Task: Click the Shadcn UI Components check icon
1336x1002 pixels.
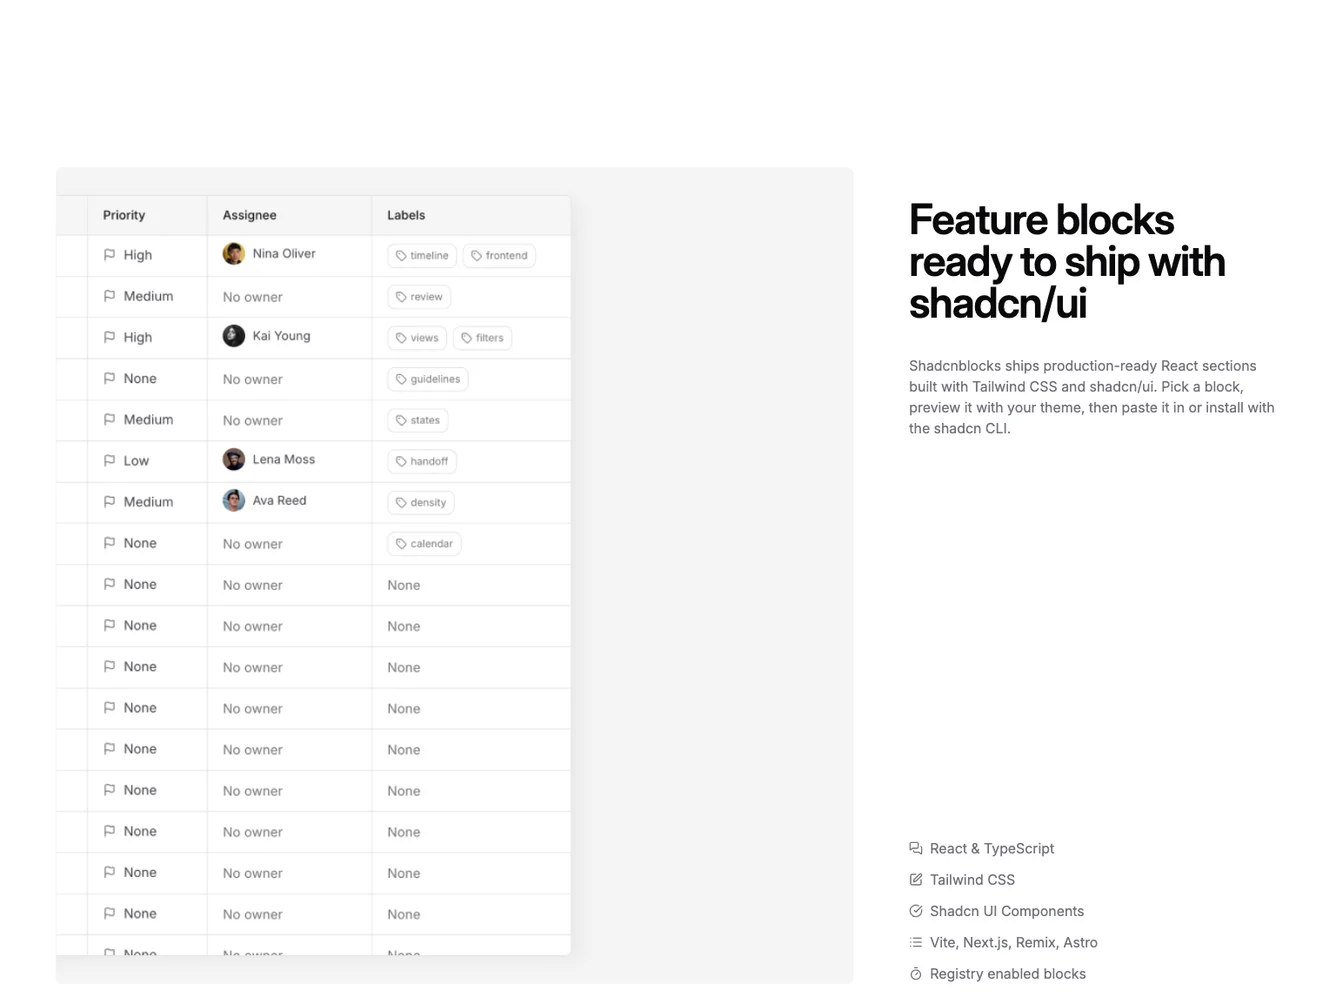Action: pyautogui.click(x=916, y=911)
